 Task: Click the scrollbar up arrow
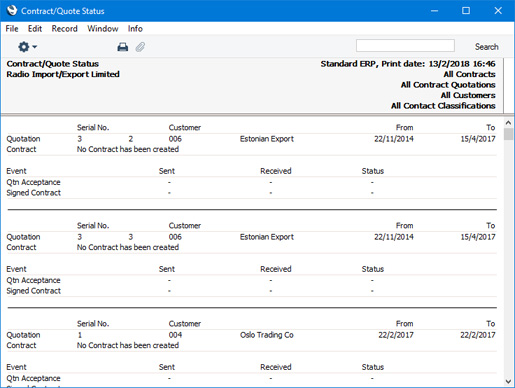tap(508, 123)
